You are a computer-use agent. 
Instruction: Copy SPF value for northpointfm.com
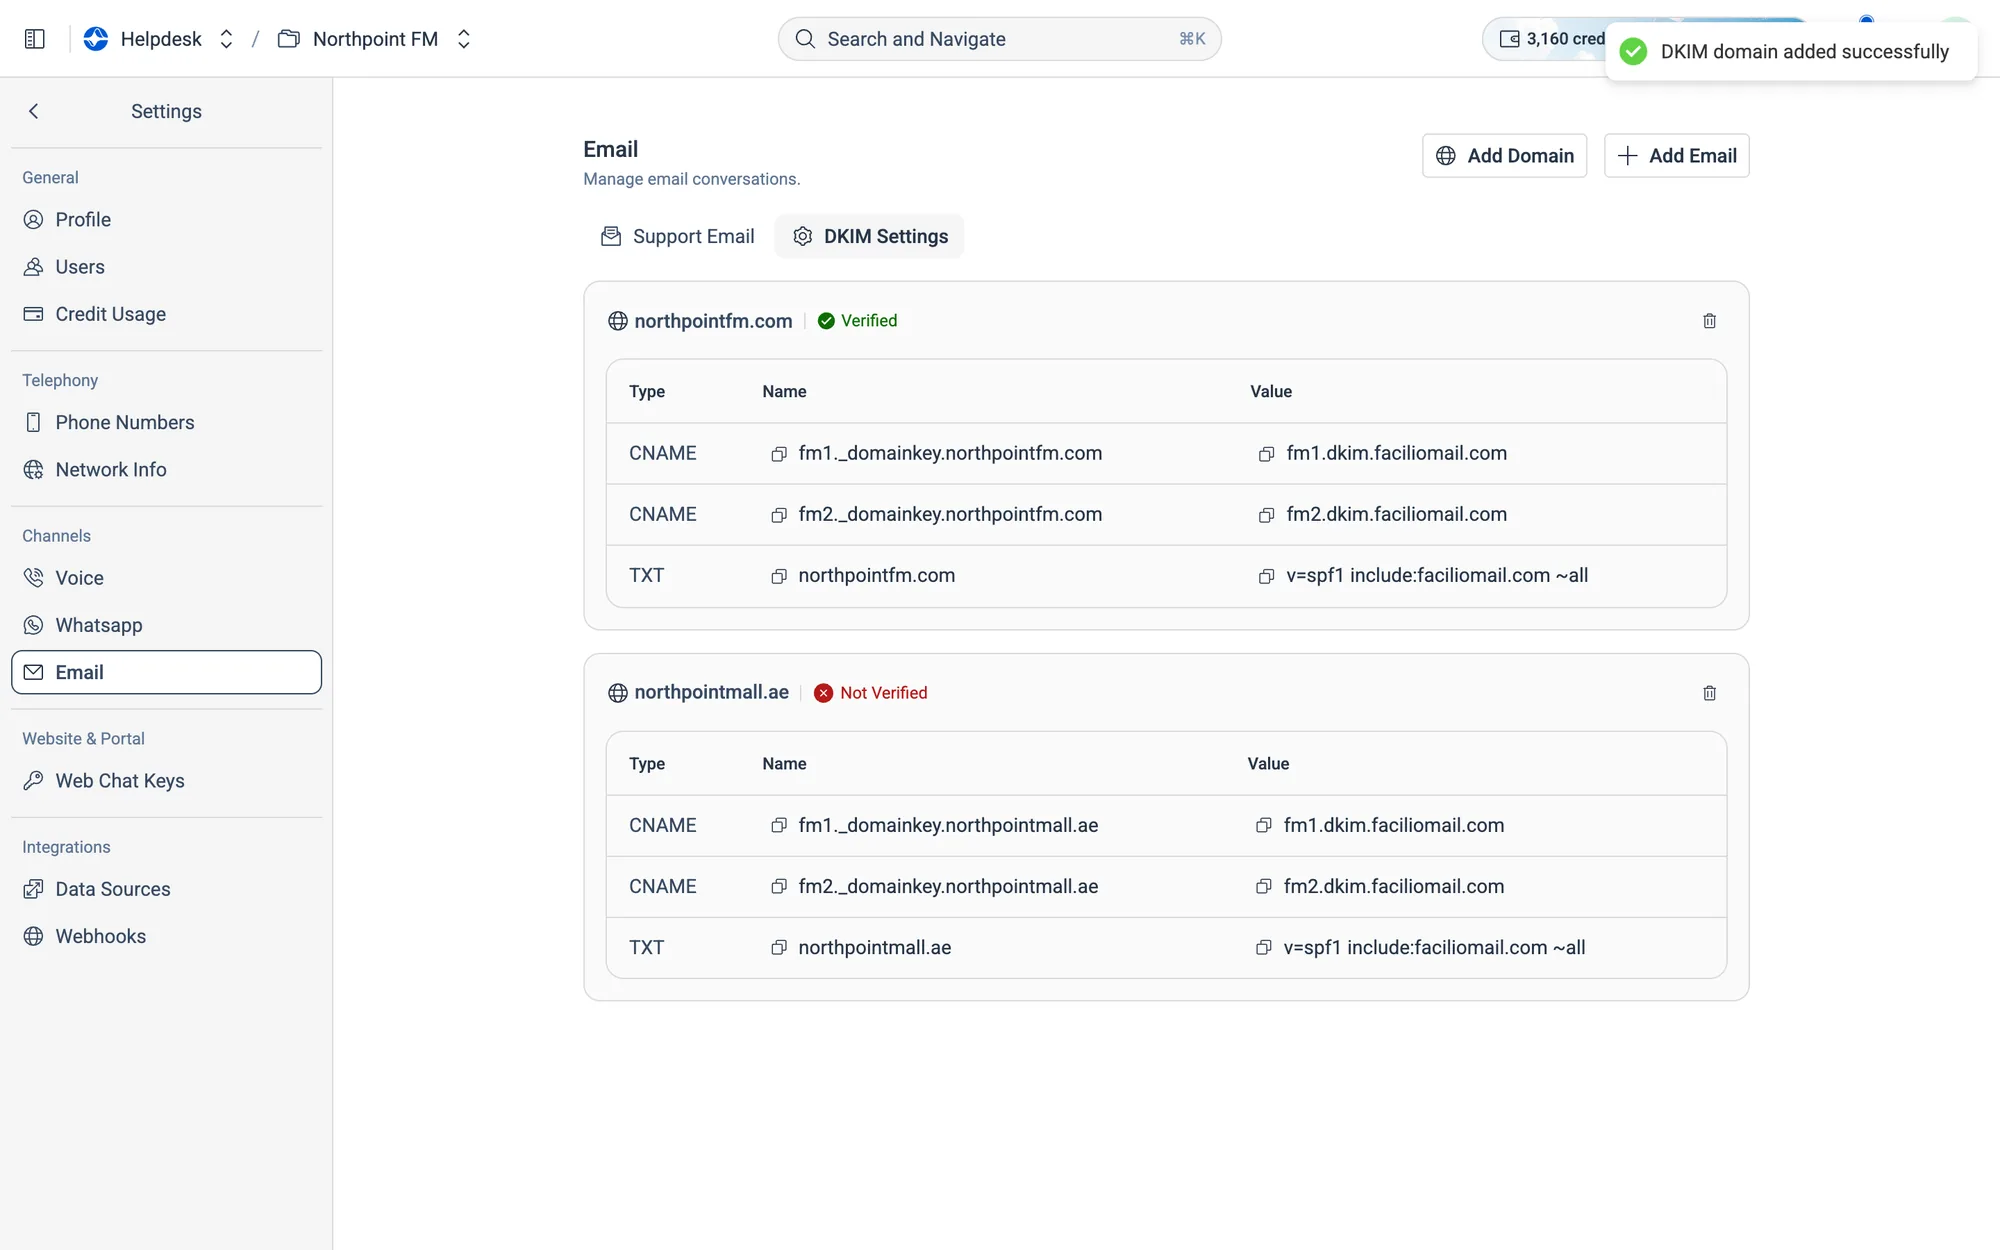point(1266,576)
